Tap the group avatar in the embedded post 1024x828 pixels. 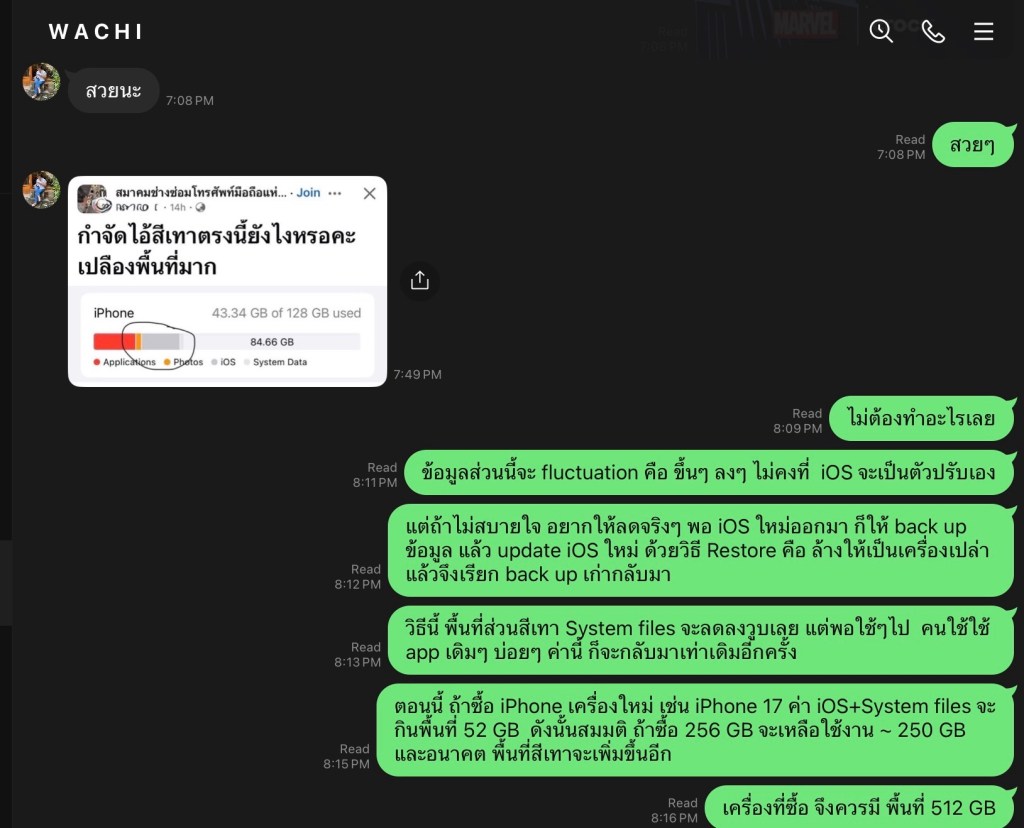[x=93, y=199]
